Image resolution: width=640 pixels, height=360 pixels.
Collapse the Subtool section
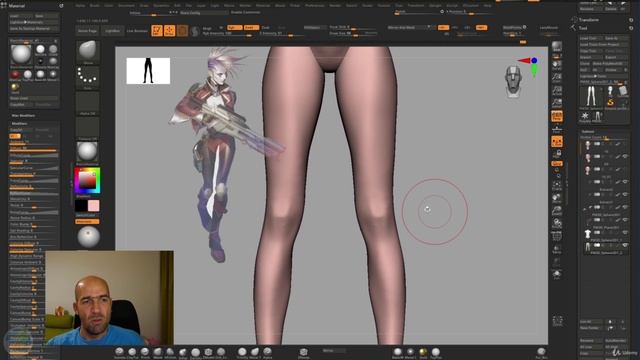coord(588,131)
